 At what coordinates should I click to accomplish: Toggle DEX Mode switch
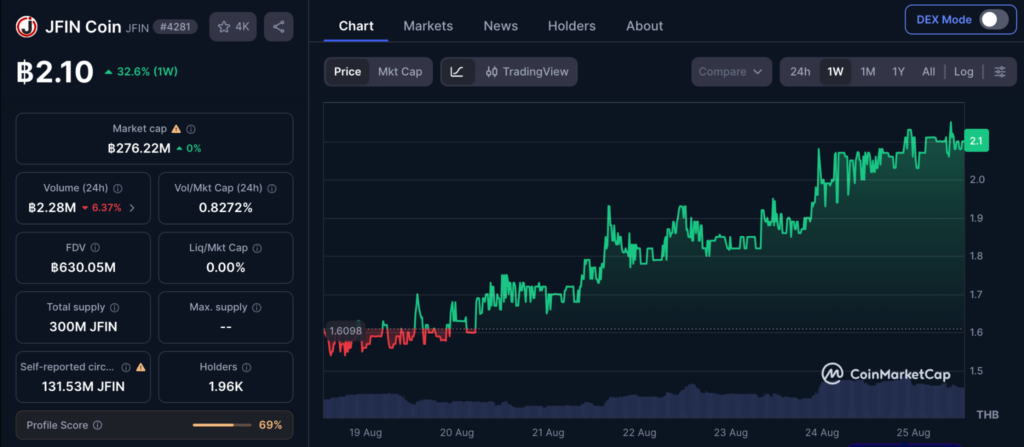point(994,20)
